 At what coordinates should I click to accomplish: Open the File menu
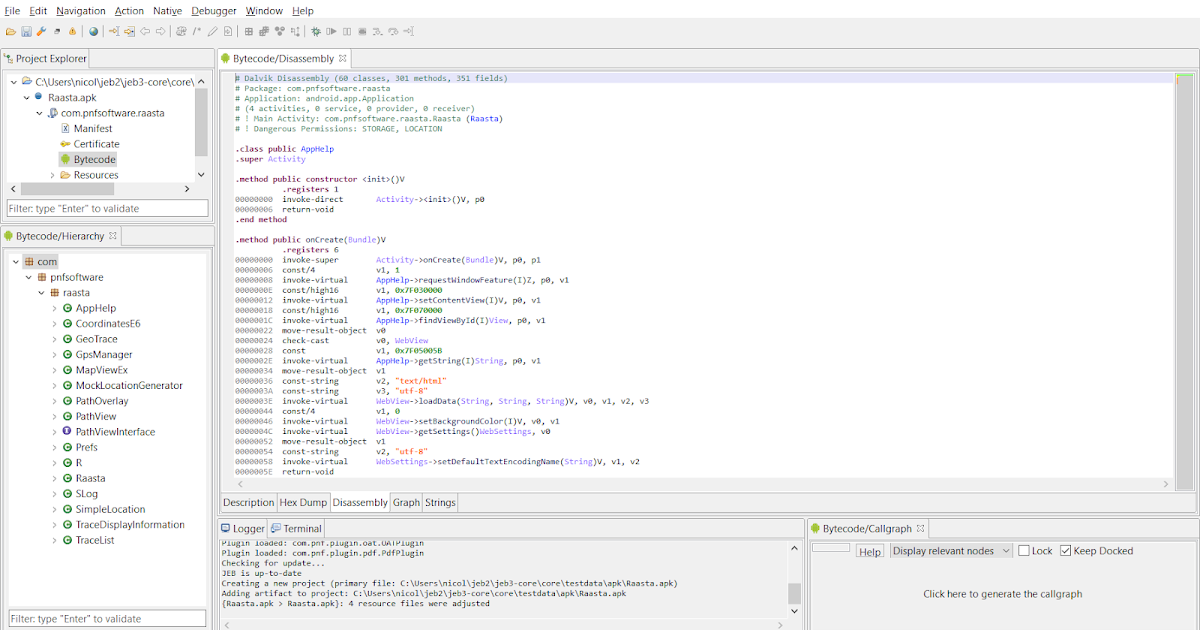[x=12, y=10]
